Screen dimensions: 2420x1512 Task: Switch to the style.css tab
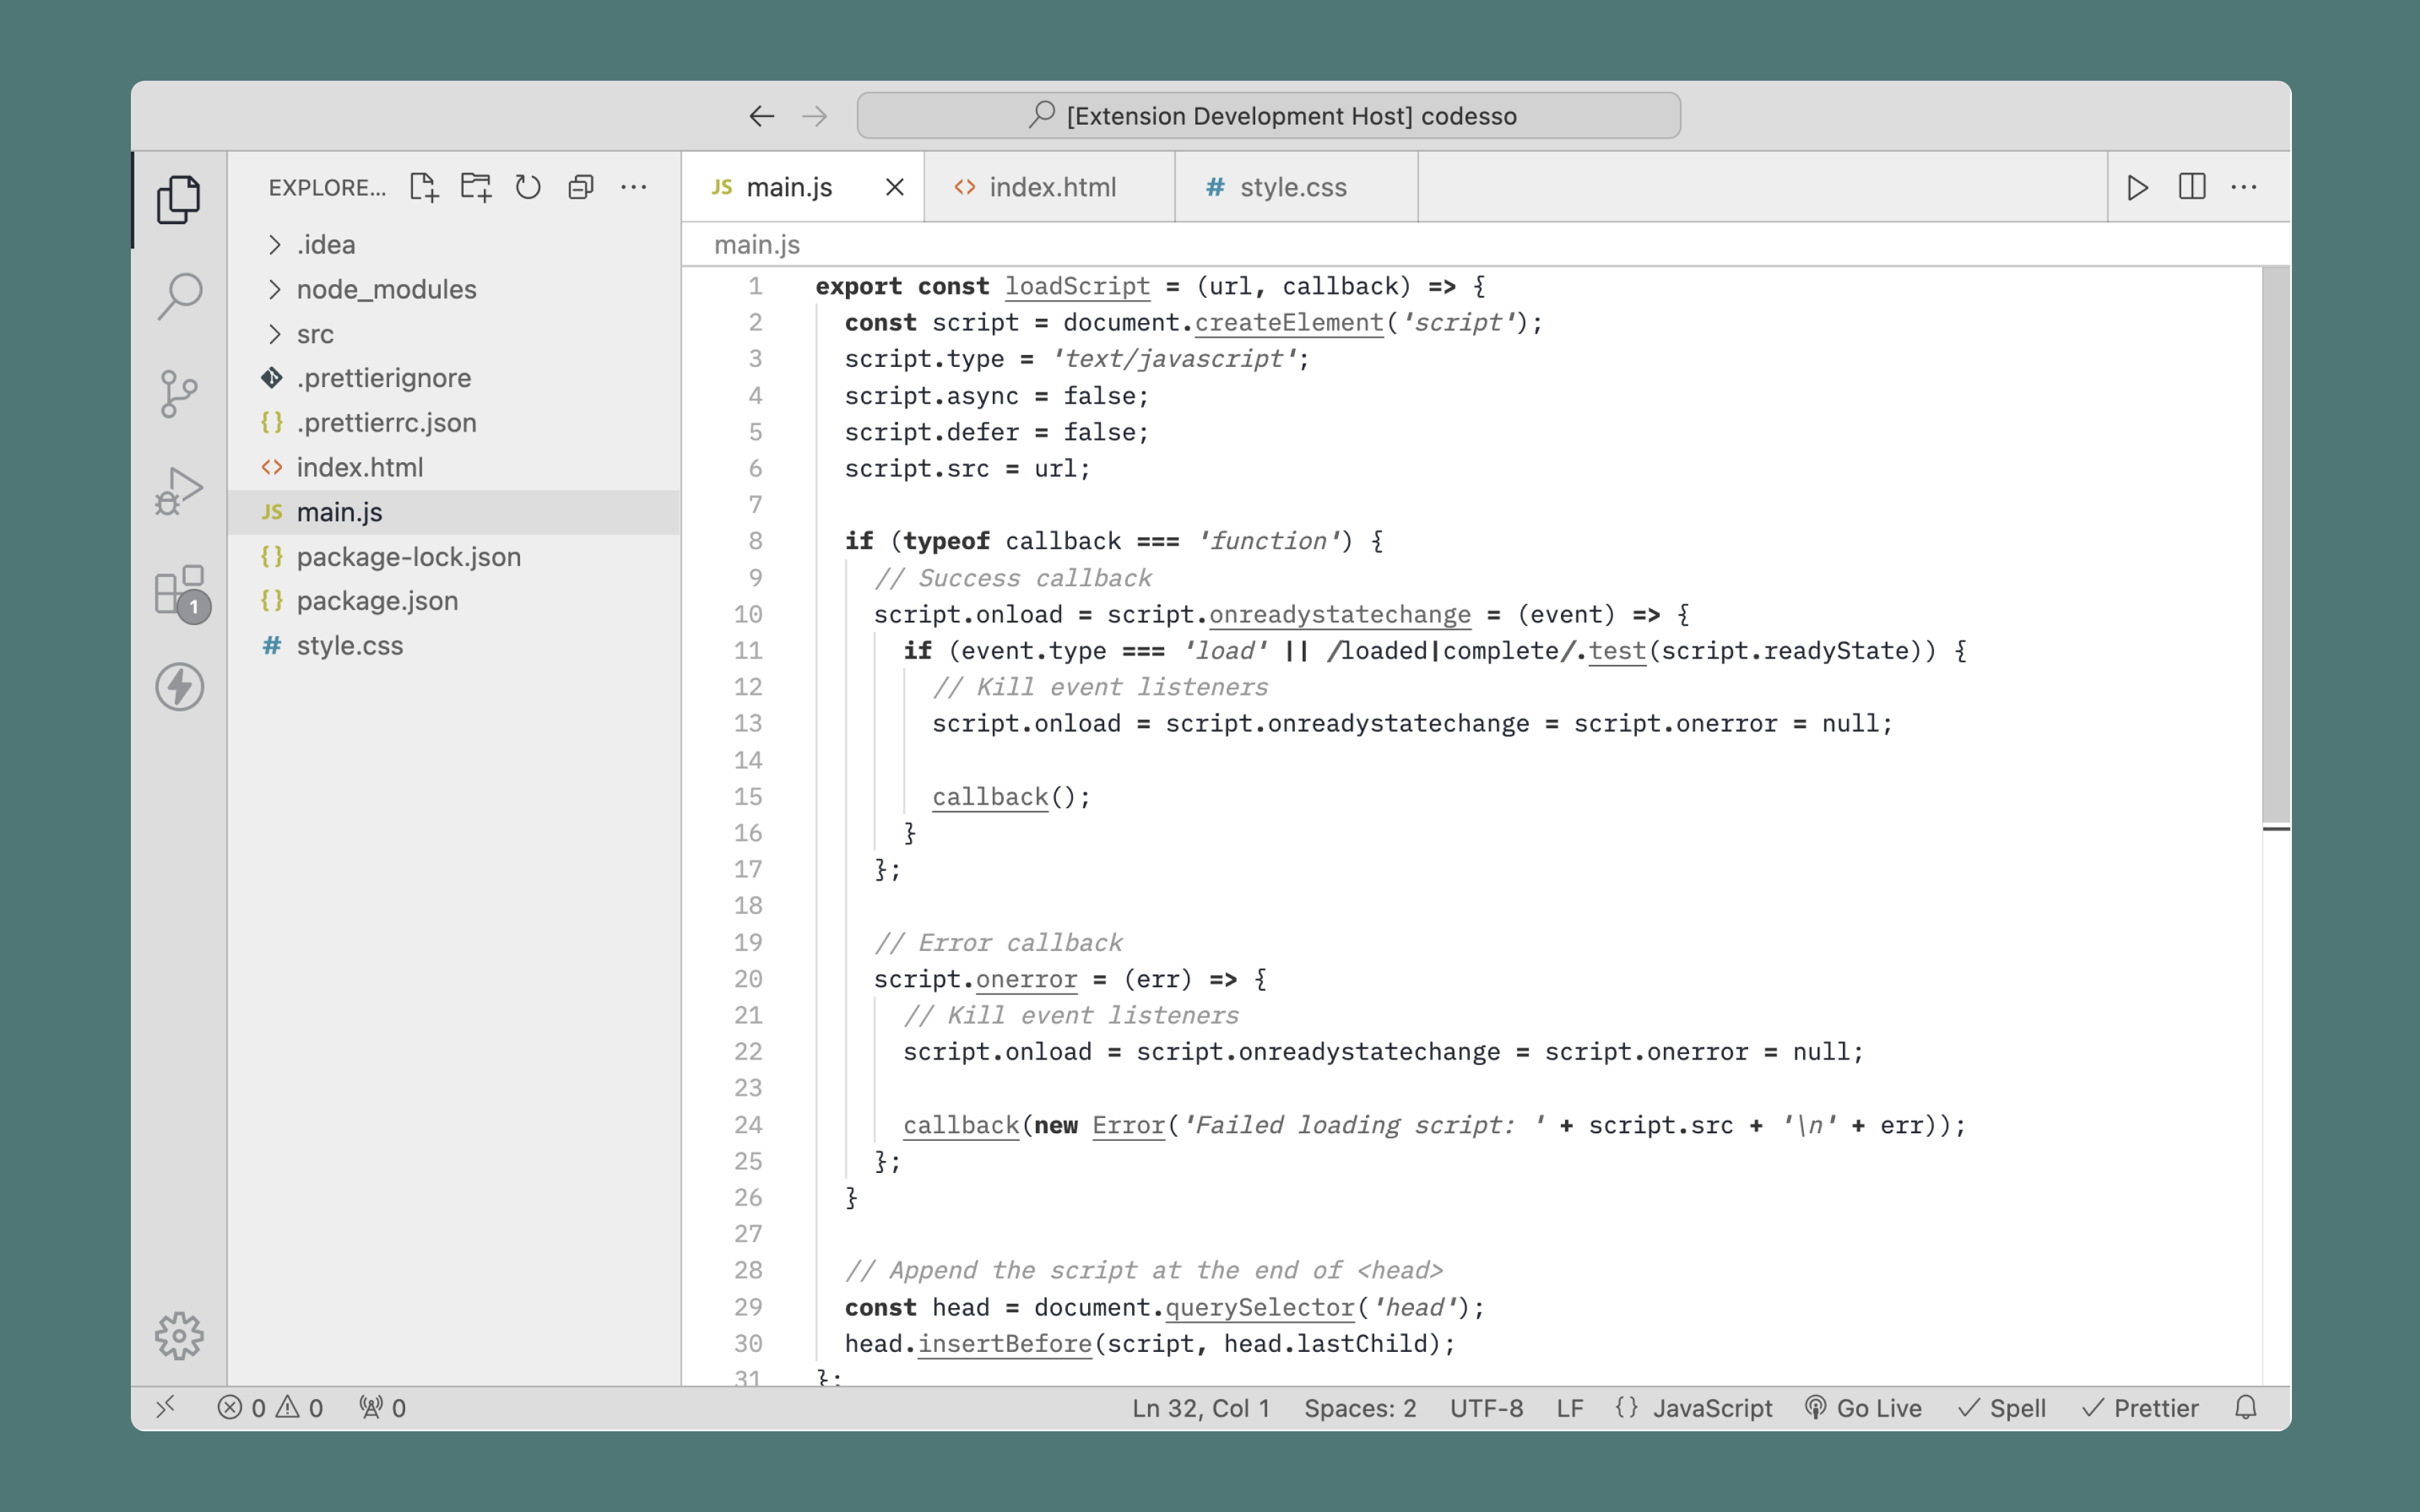(1292, 187)
